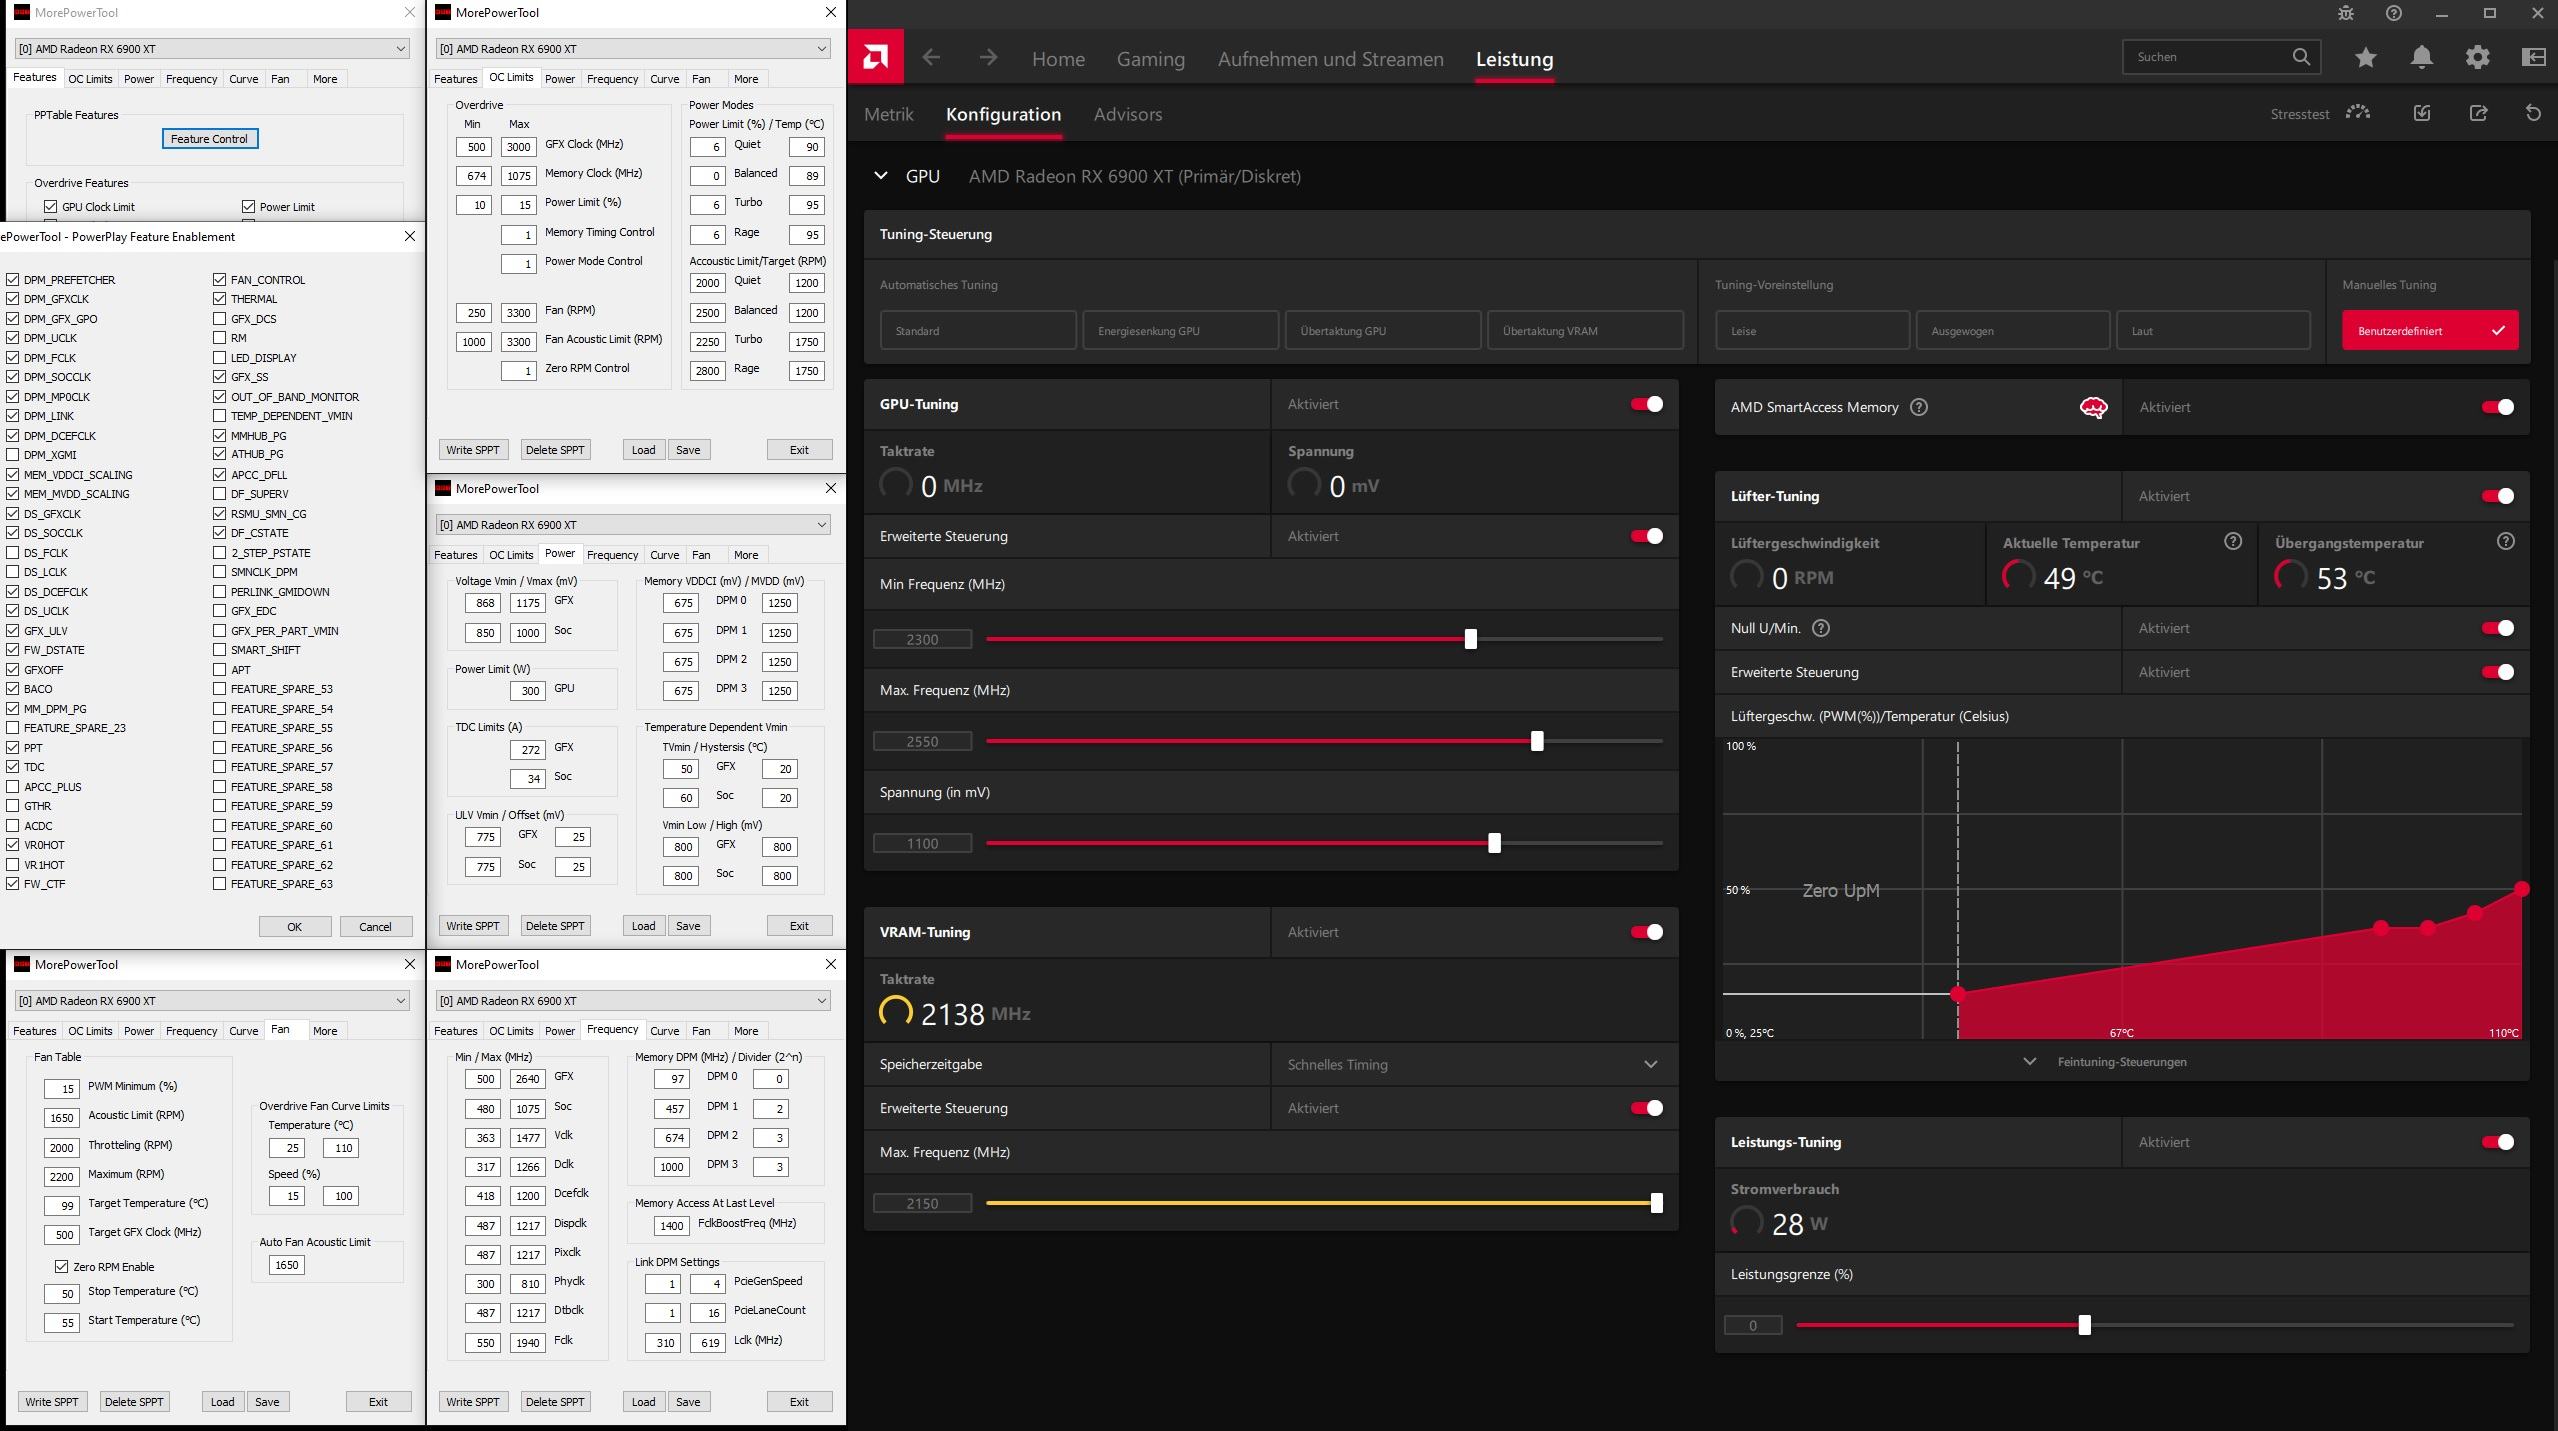Screen dimensions: 2558x1431
Task: Click the export profile icon
Action: coord(2478,113)
